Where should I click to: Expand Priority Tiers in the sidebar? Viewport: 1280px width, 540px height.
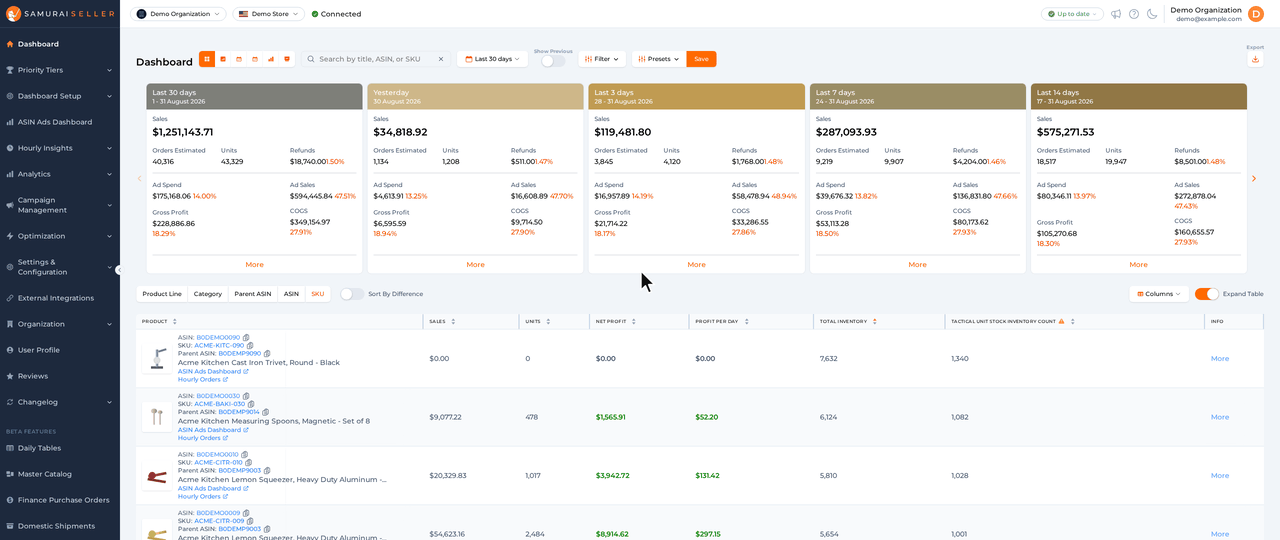(x=60, y=70)
